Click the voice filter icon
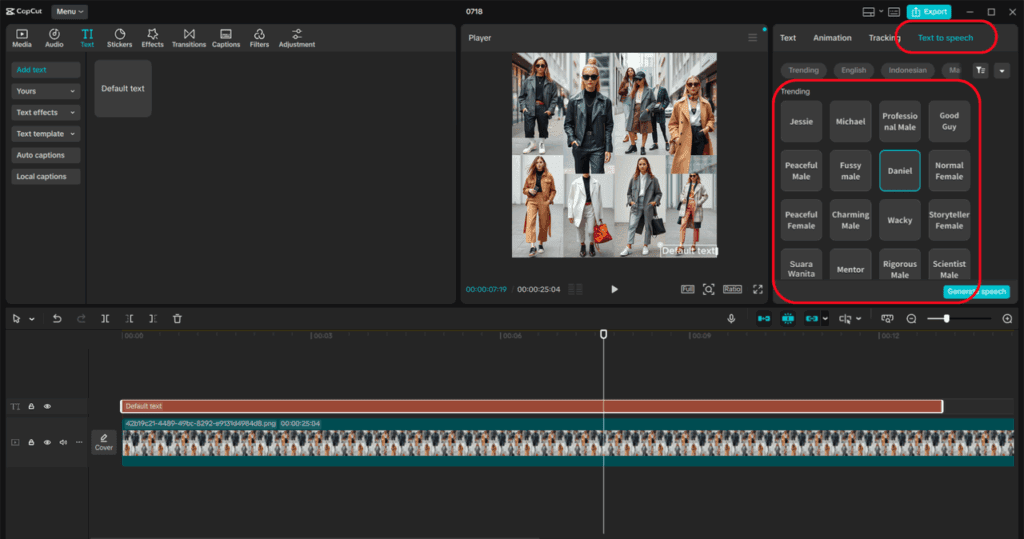Viewport: 1024px width, 539px height. click(x=980, y=71)
